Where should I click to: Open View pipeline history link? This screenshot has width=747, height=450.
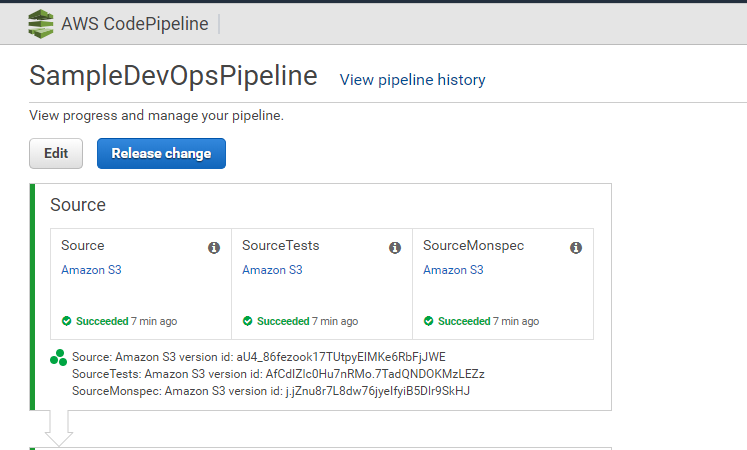tap(412, 80)
